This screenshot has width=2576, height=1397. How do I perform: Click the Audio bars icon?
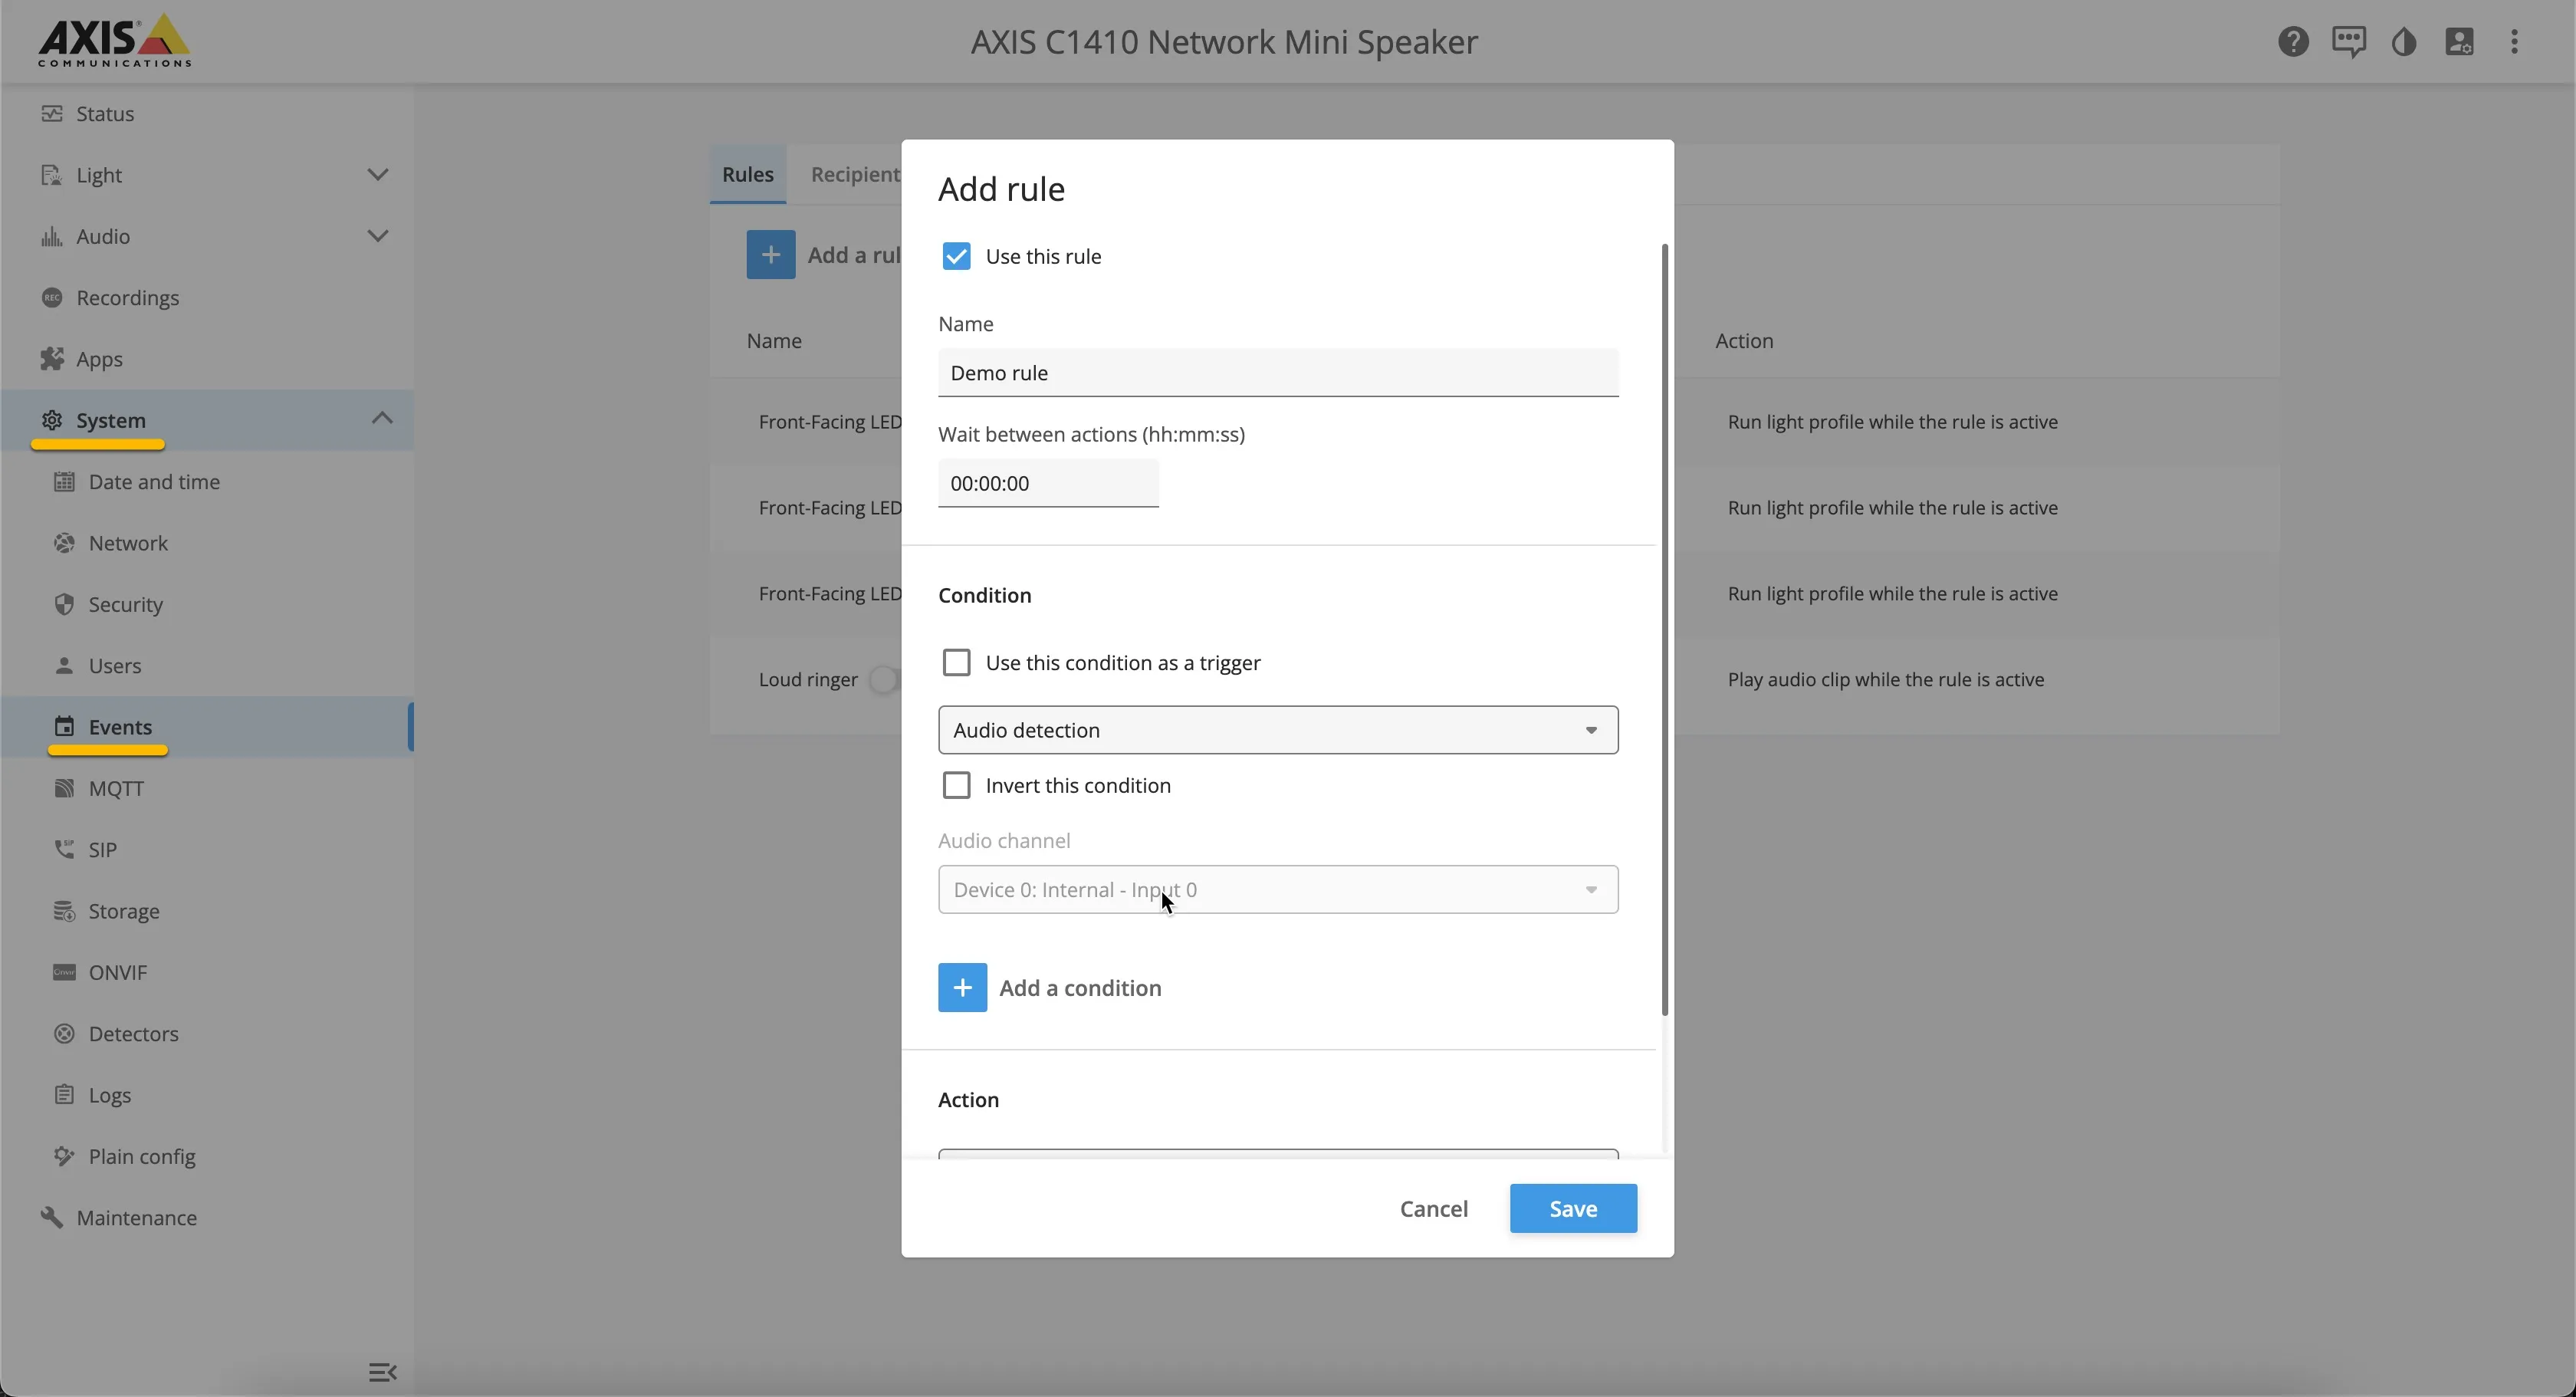tap(52, 236)
